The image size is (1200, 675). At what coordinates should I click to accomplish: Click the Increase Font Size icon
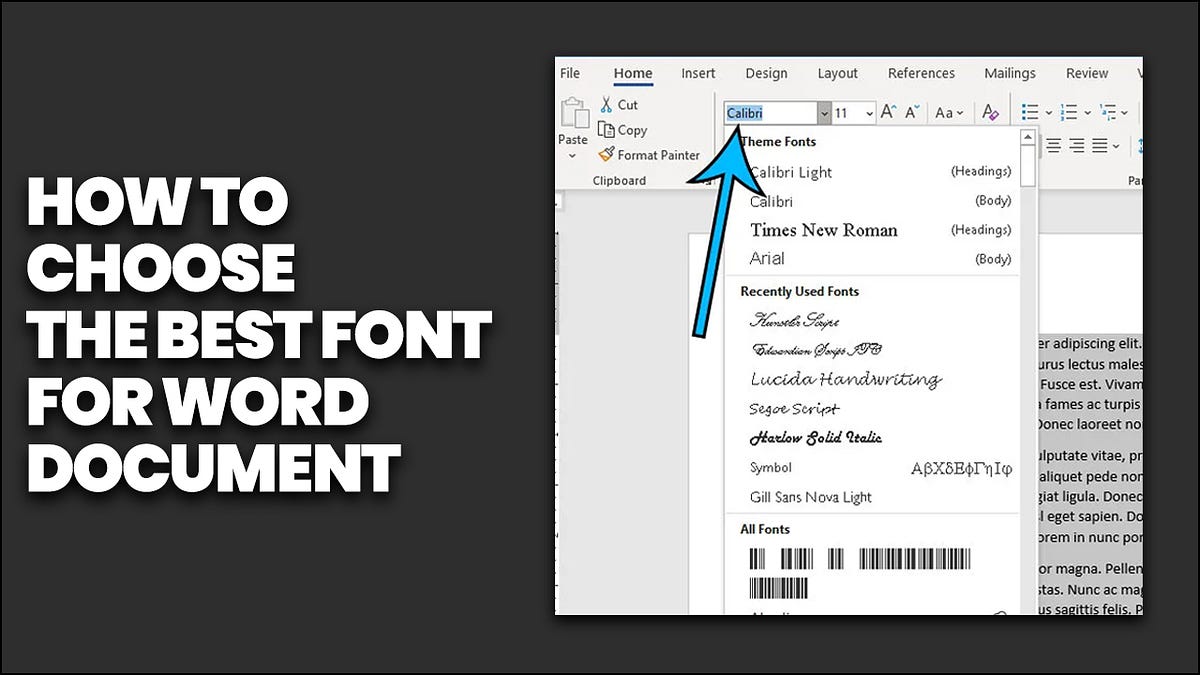[888, 112]
